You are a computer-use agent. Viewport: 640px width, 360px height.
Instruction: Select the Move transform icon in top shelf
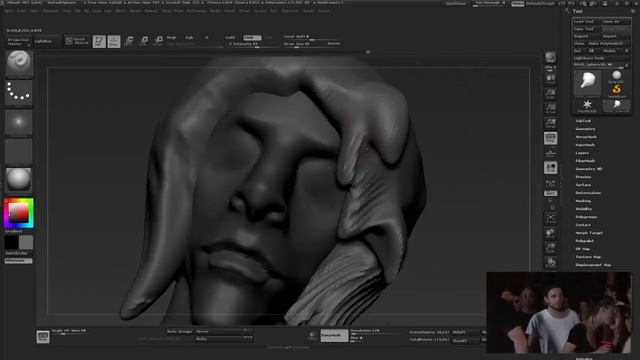pyautogui.click(x=129, y=41)
